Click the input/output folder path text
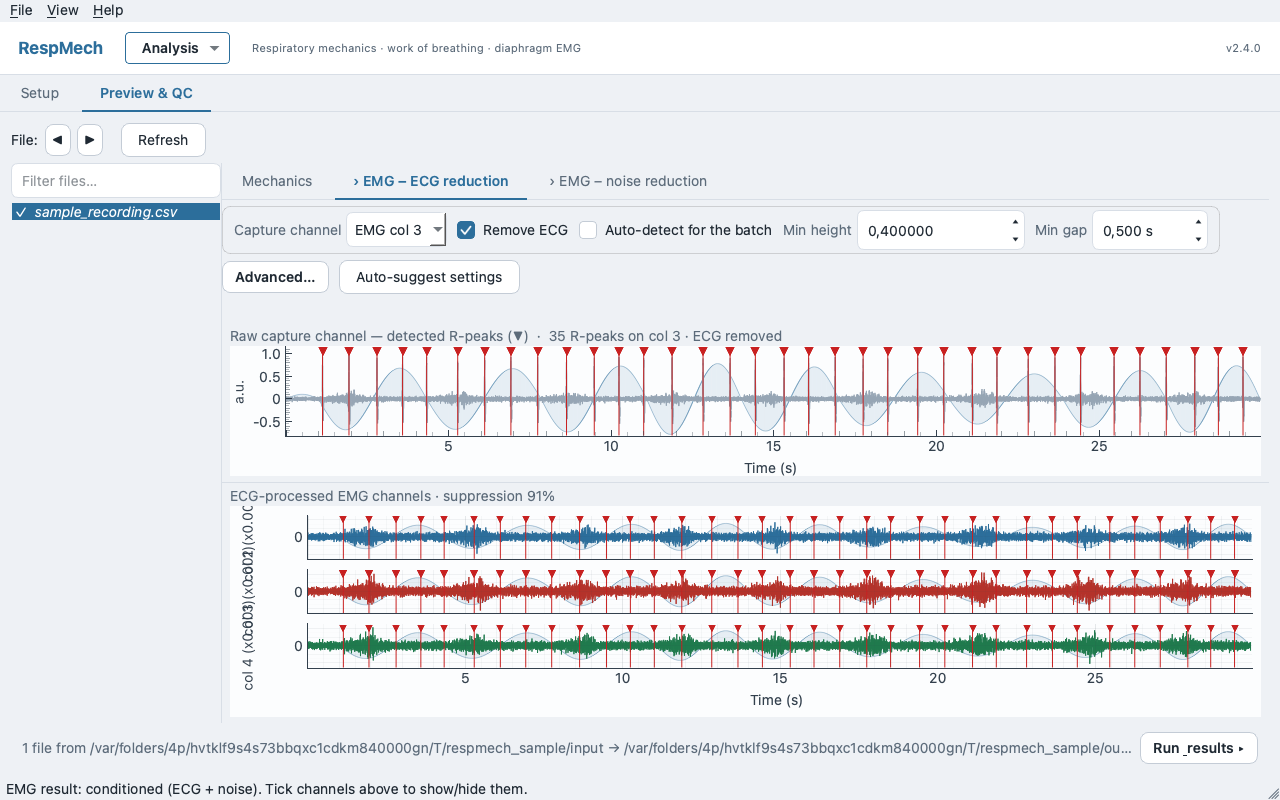Image resolution: width=1280 pixels, height=800 pixels. pyautogui.click(x=578, y=748)
